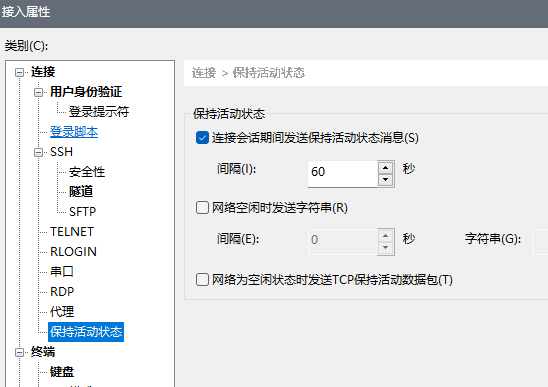Open 登录提示符 settings

pos(99,112)
